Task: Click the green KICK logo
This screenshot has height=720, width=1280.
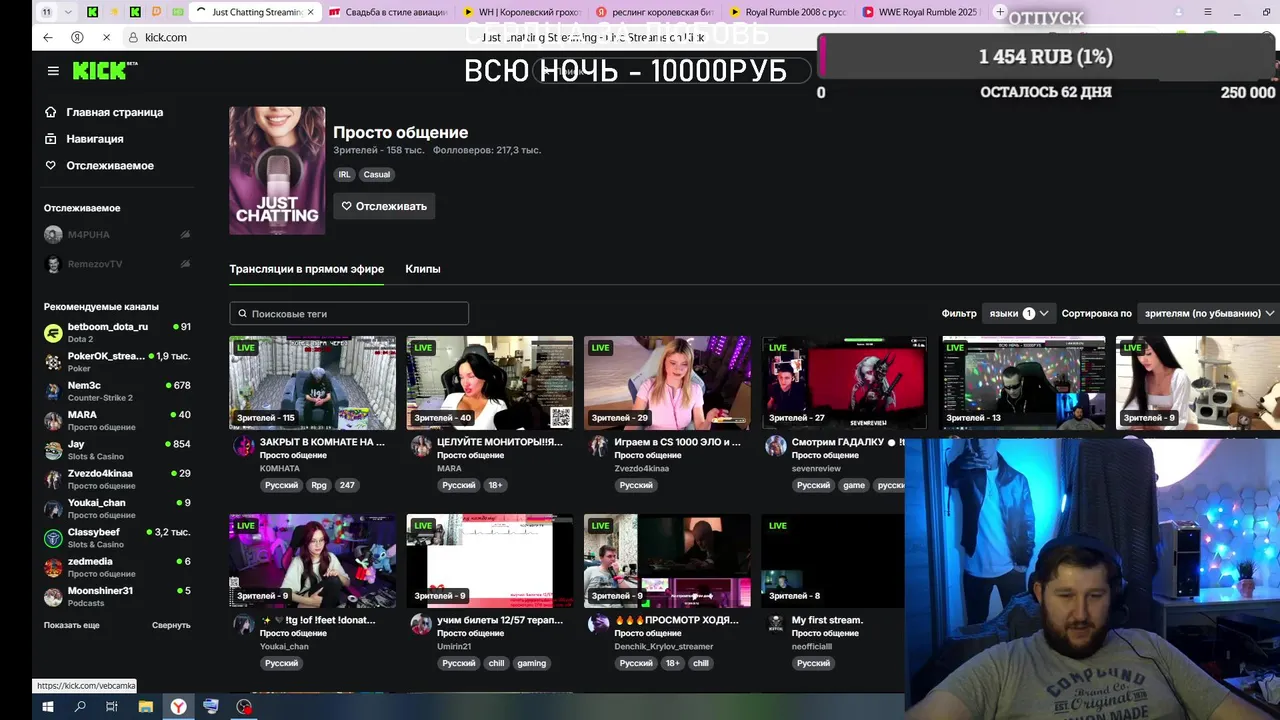Action: pyautogui.click(x=100, y=71)
